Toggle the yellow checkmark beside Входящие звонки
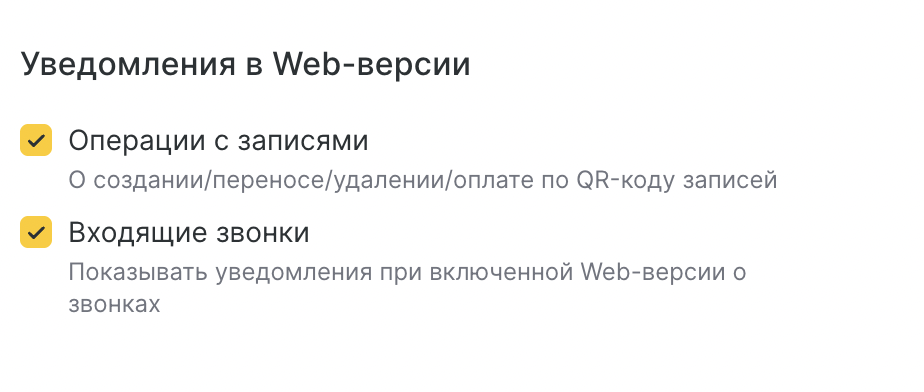 (x=36, y=232)
